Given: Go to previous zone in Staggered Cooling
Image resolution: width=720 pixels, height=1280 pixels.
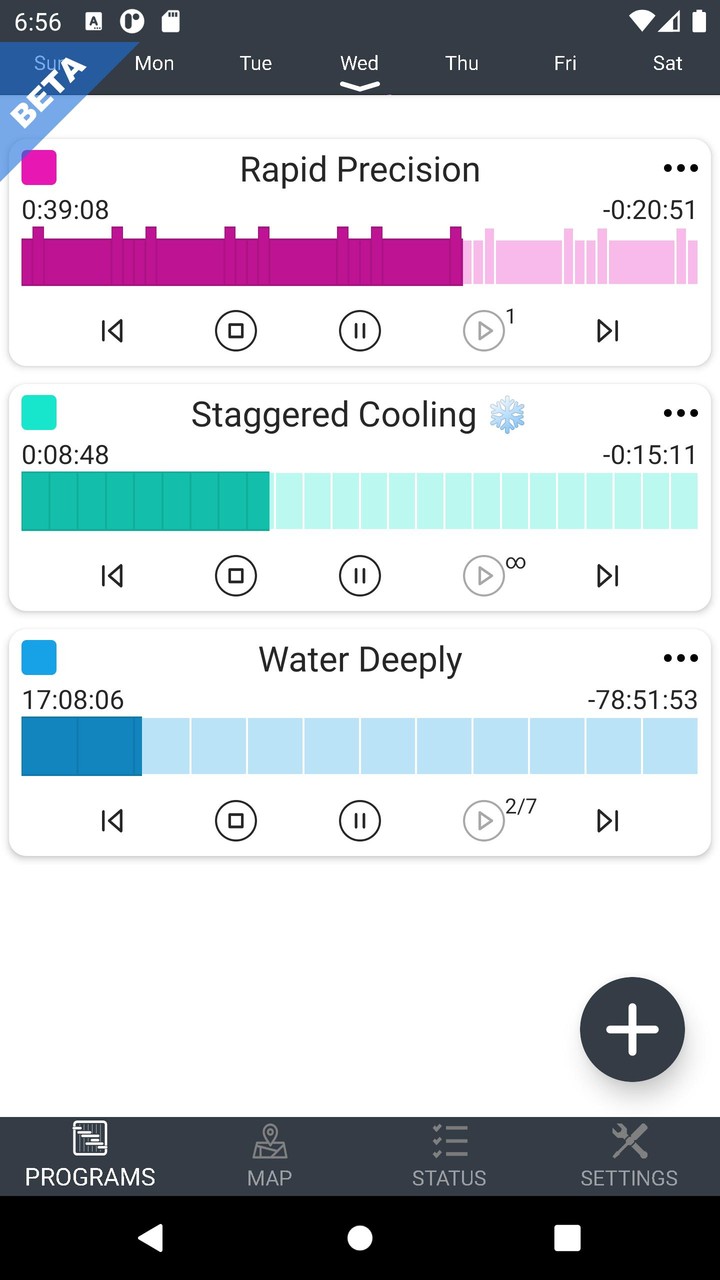Looking at the screenshot, I should pos(112,575).
